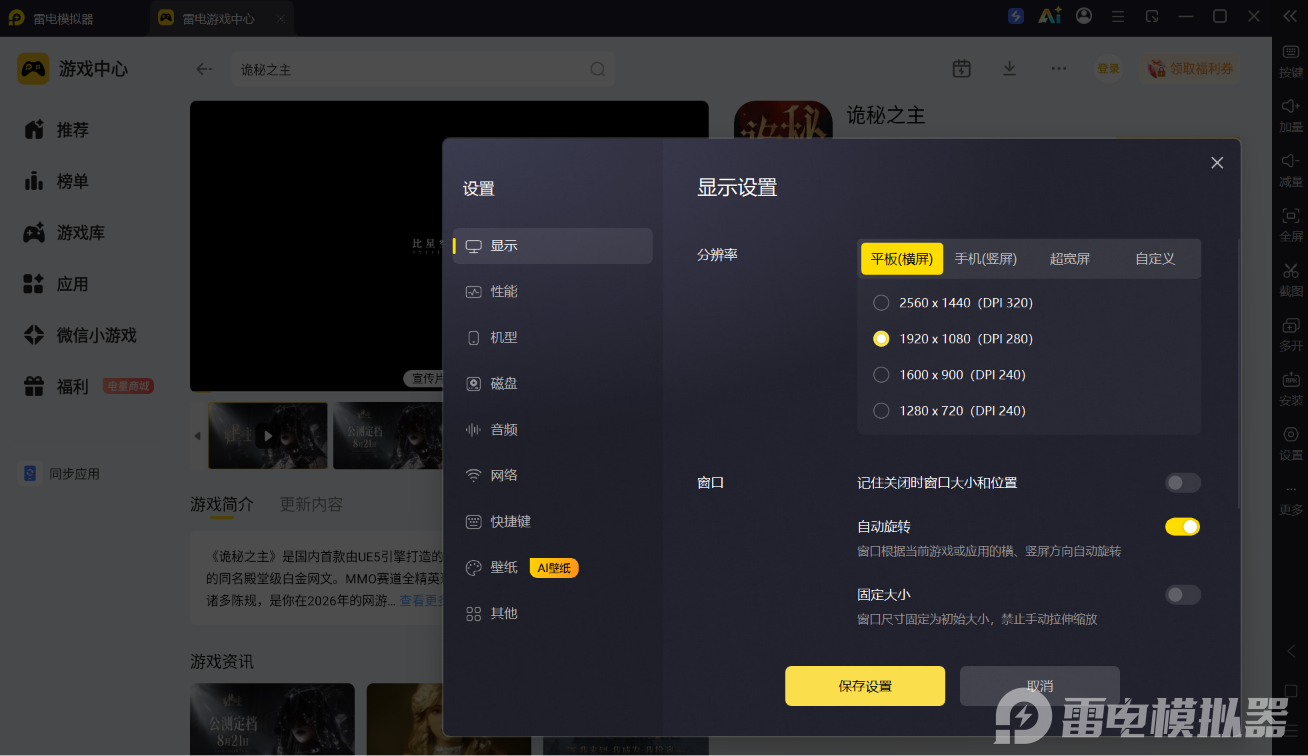Disable the 自动旋转 switch

pos(1182,527)
